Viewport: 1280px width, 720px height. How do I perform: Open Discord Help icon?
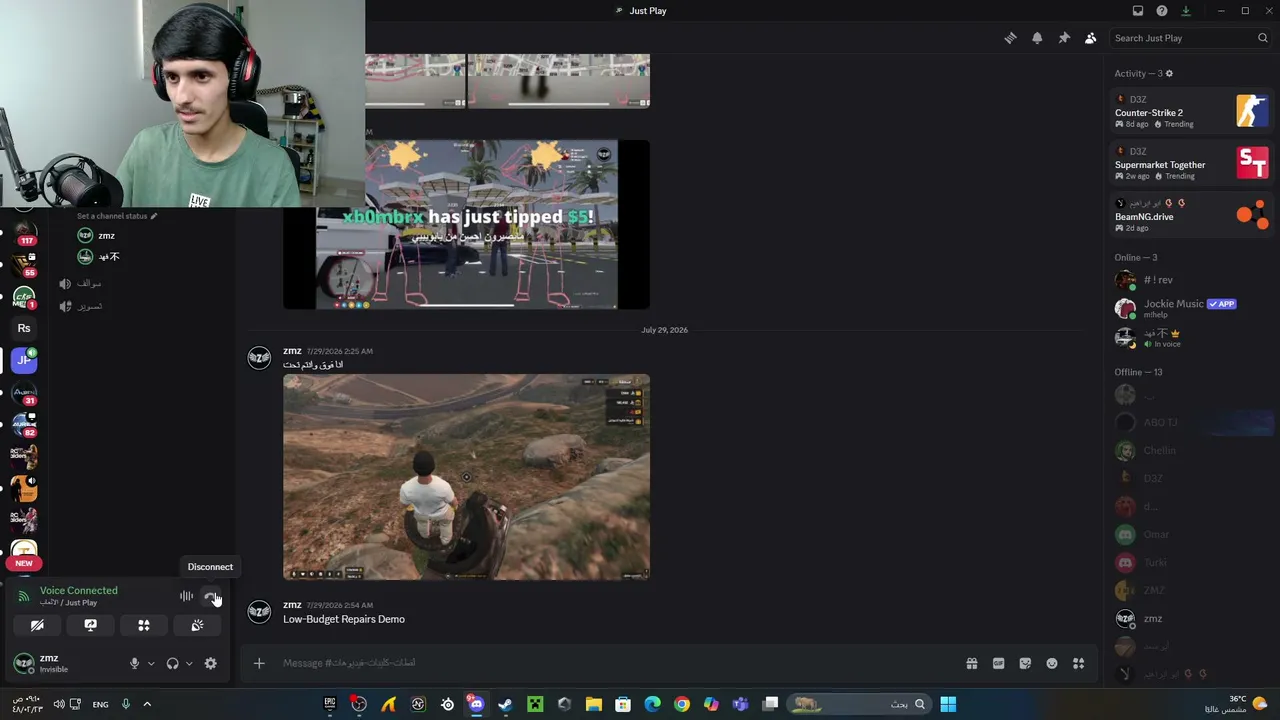[x=1162, y=11]
